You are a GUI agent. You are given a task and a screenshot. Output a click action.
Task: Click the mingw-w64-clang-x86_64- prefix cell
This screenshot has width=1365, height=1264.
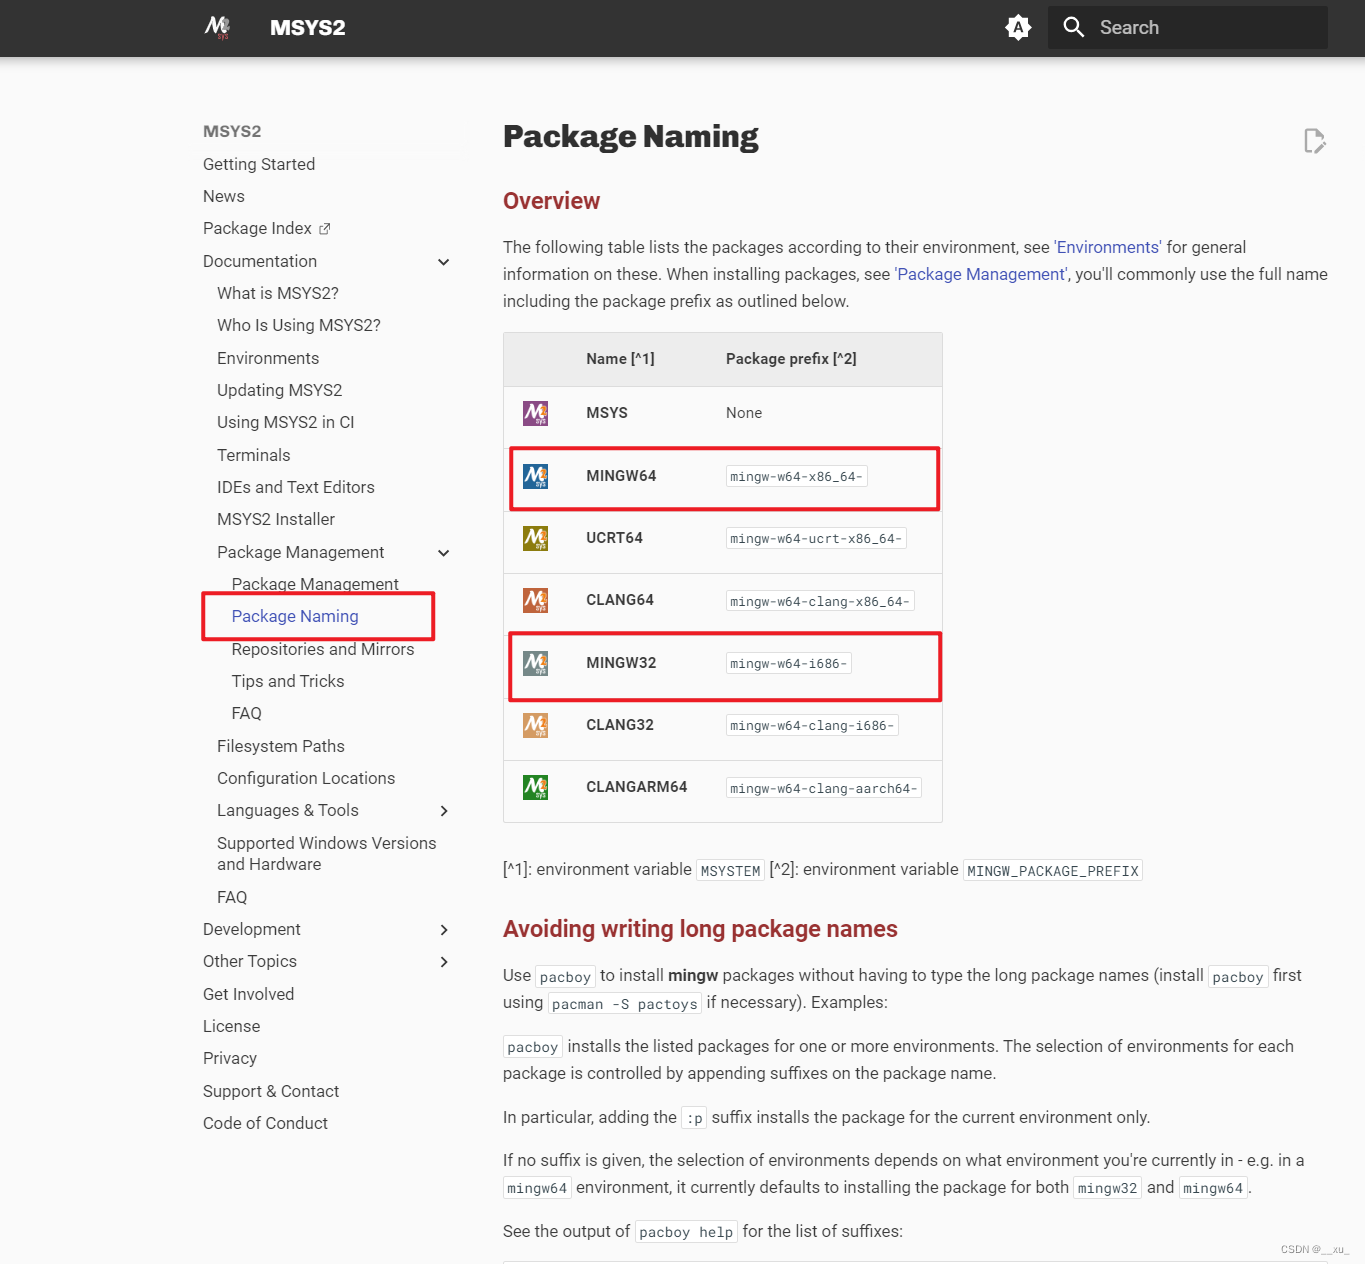[820, 602]
